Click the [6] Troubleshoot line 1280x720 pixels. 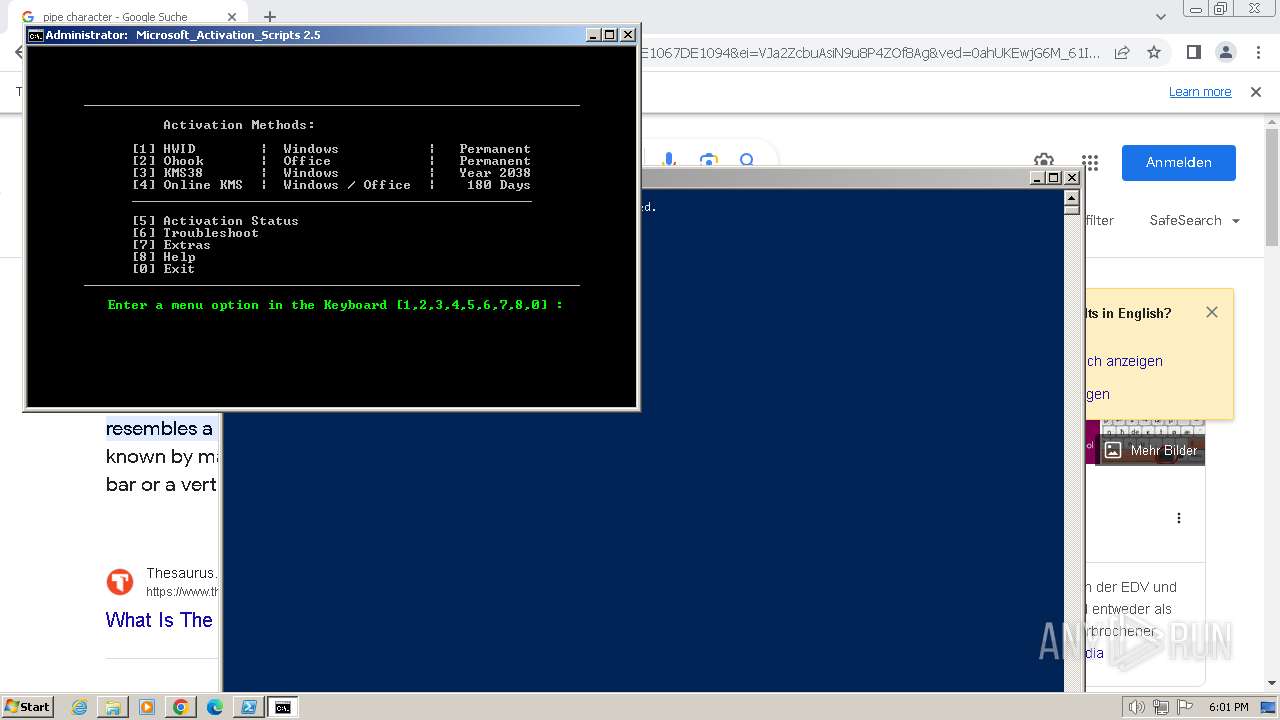pos(195,233)
